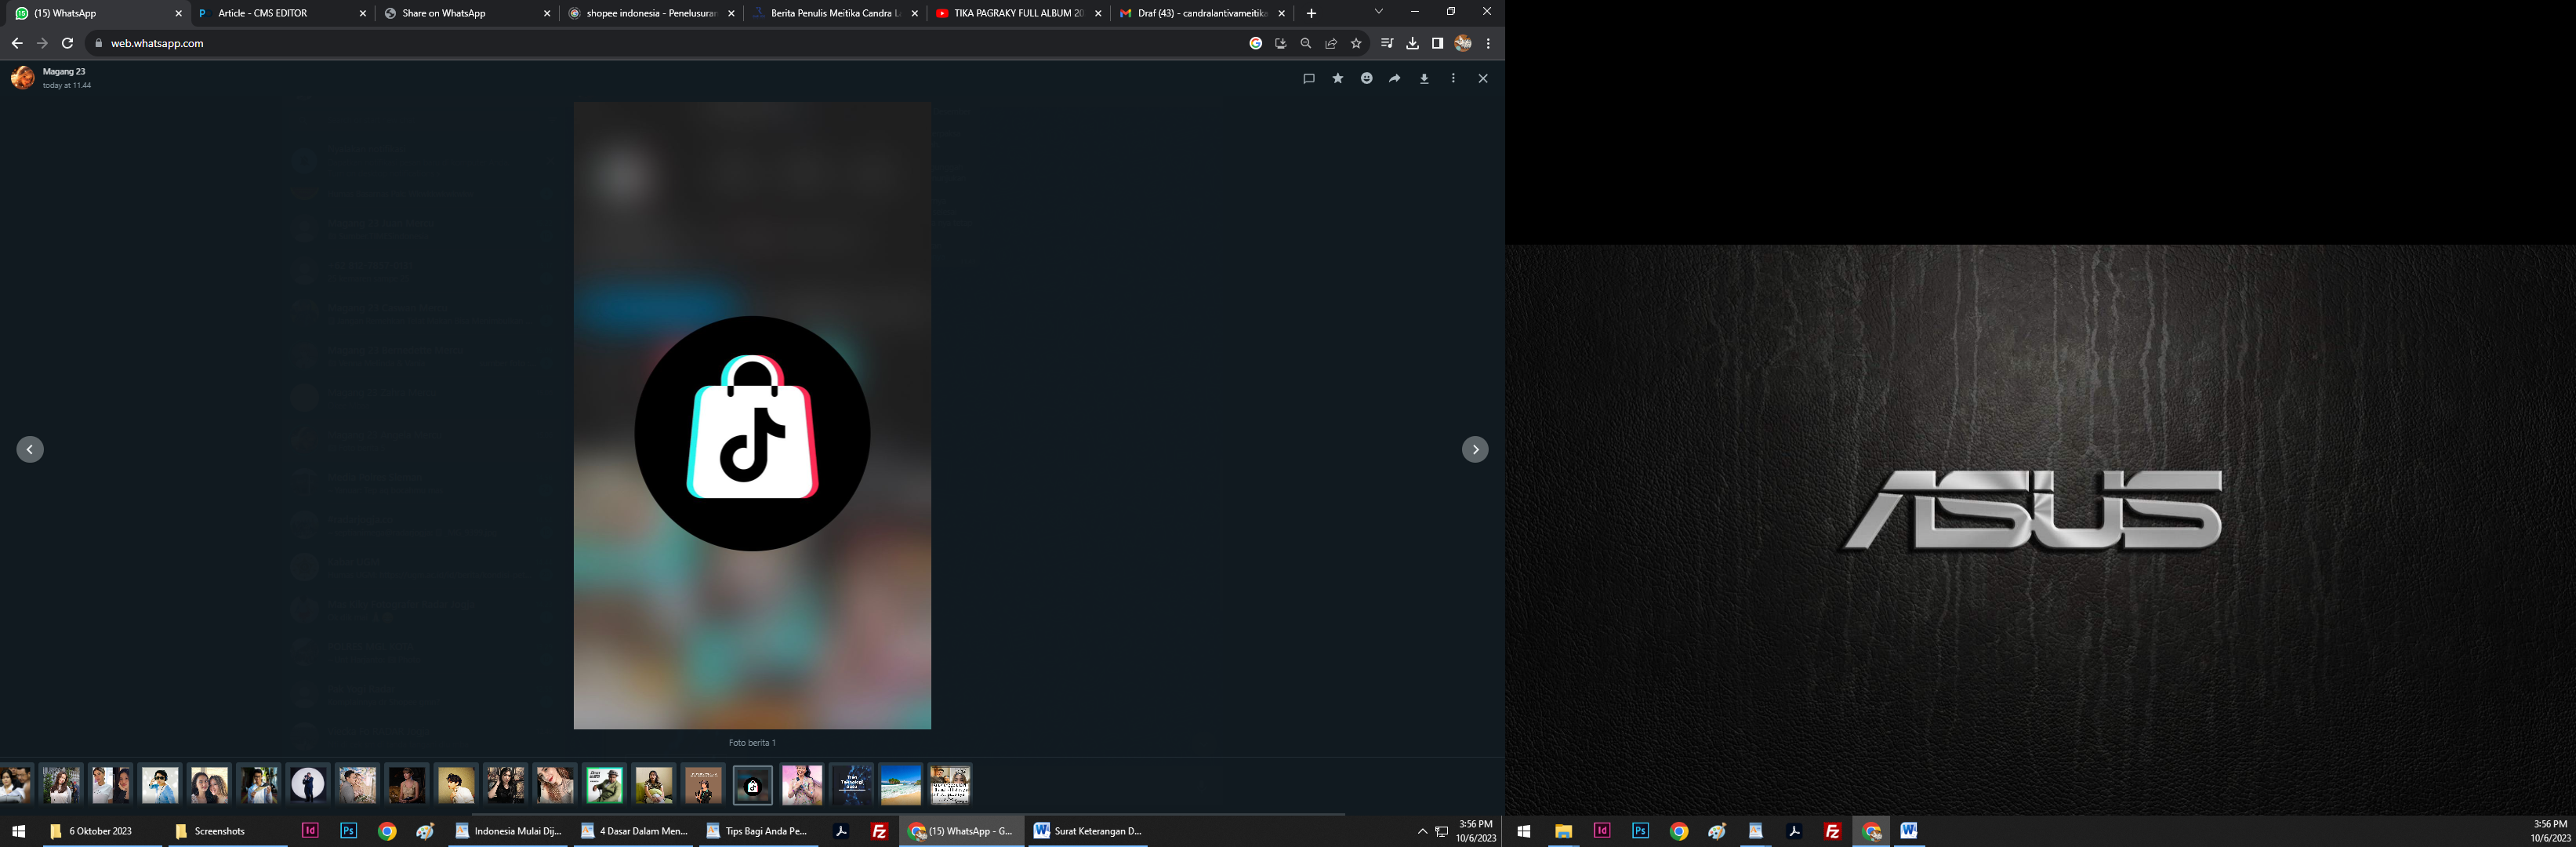Open Word icon on the ASUS monitor taskbar
Viewport: 2576px width, 847px height.
[1909, 831]
